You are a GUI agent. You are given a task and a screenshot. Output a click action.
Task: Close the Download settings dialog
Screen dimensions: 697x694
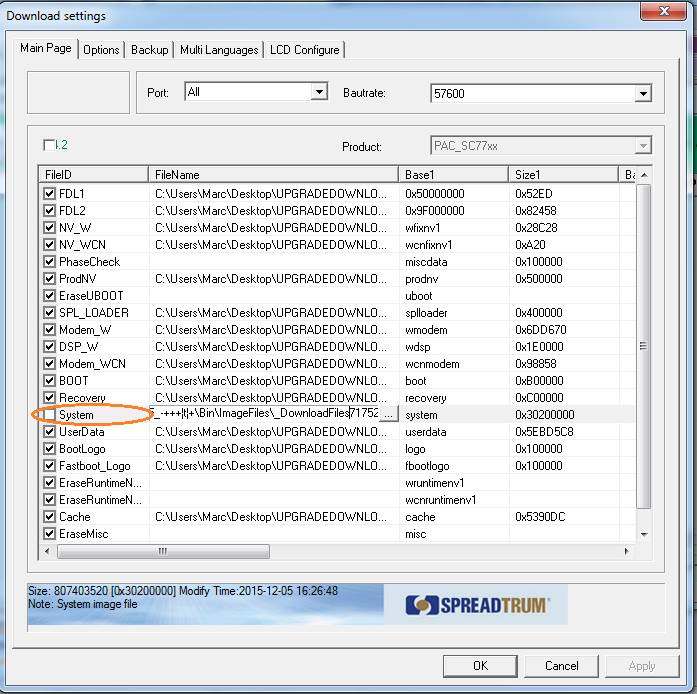664,11
